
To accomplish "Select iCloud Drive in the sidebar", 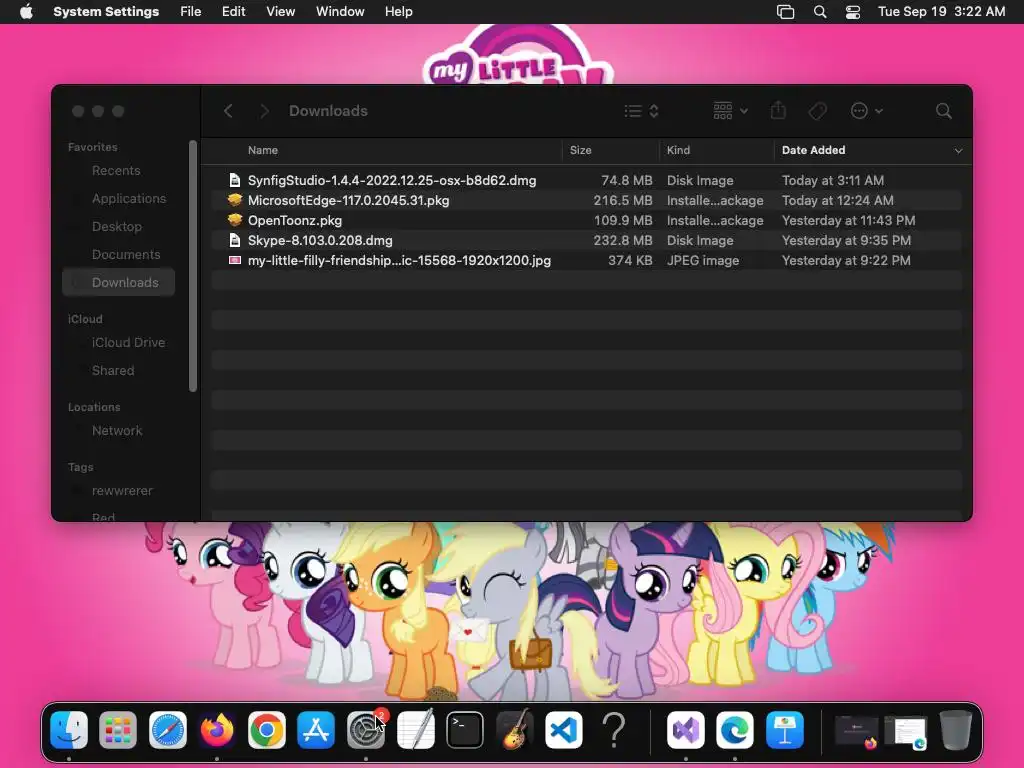I will pos(118,342).
